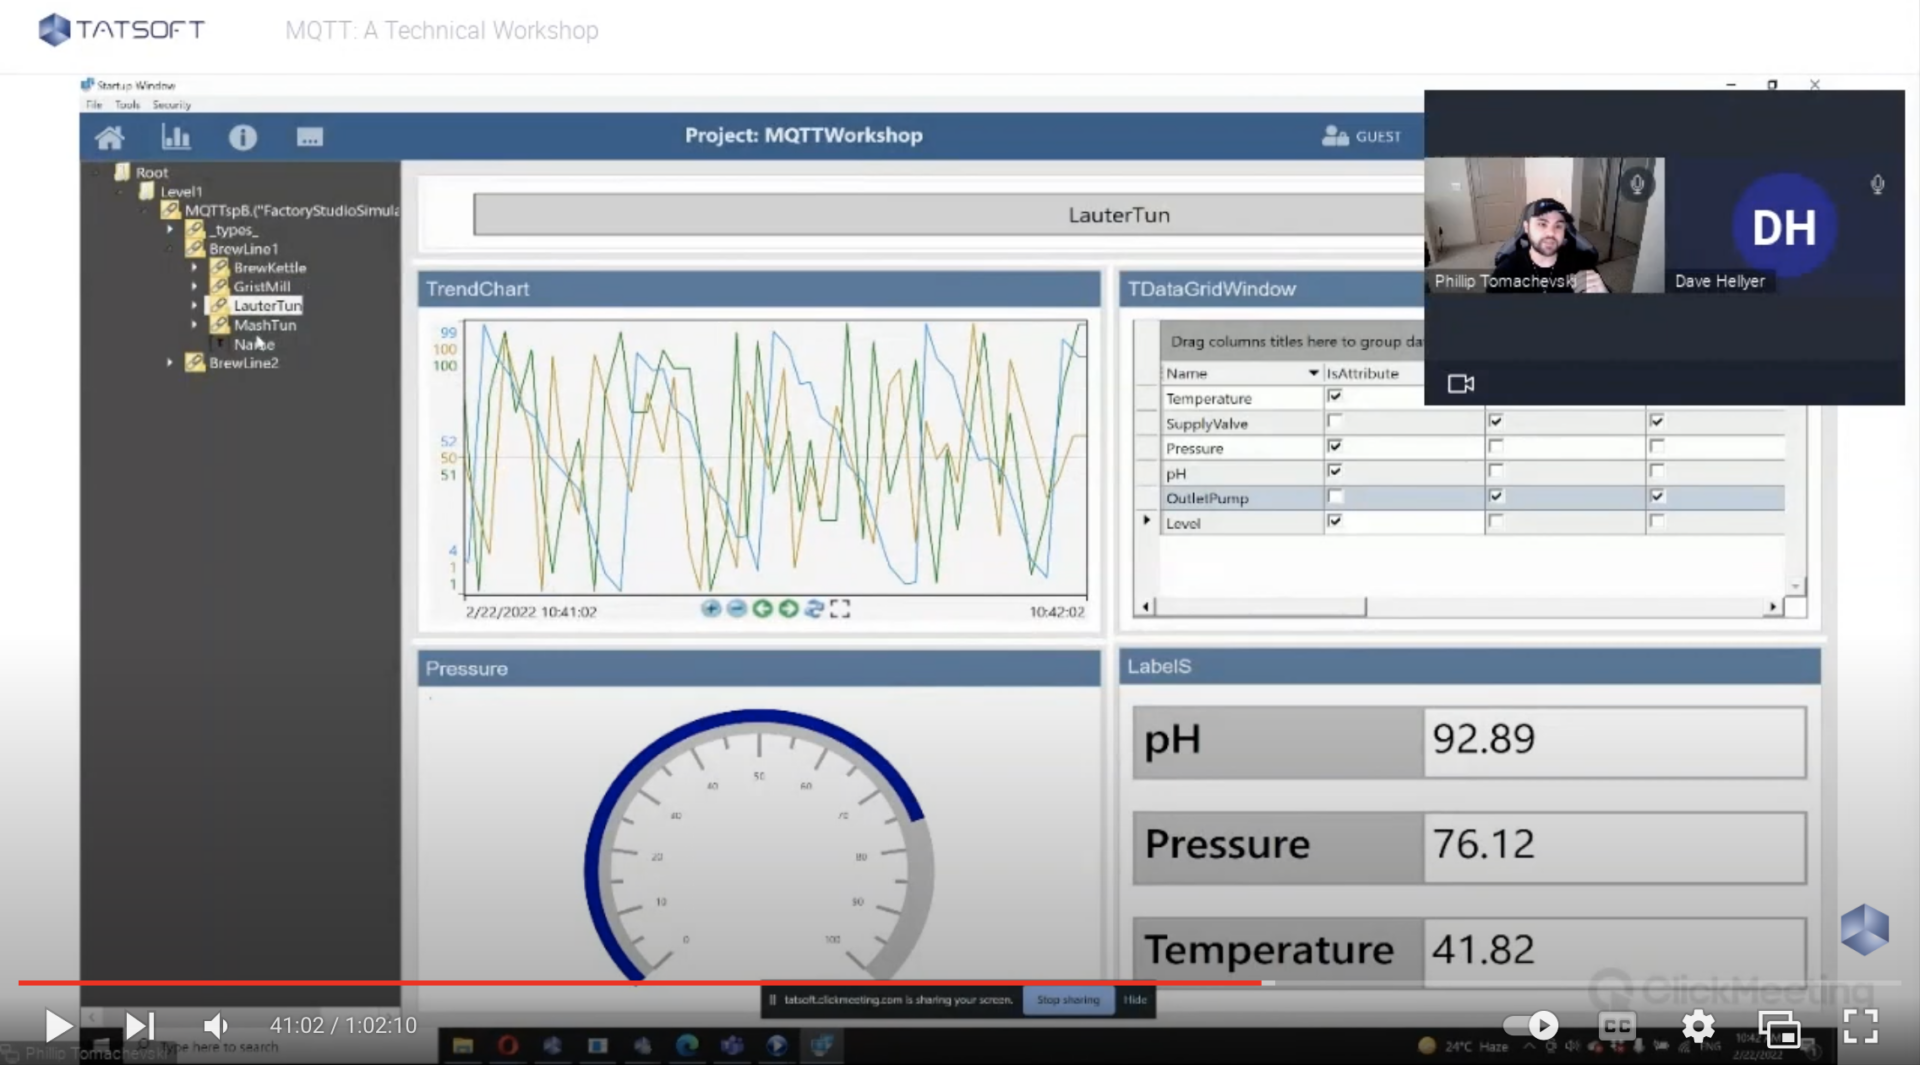Toggle YouTube autoplay switch
The width and height of the screenshot is (1920, 1065).
tap(1530, 1026)
